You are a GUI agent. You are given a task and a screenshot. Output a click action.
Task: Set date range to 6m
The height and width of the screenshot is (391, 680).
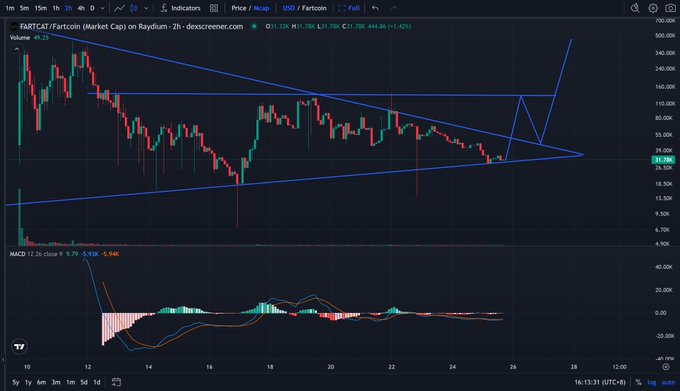pos(42,382)
